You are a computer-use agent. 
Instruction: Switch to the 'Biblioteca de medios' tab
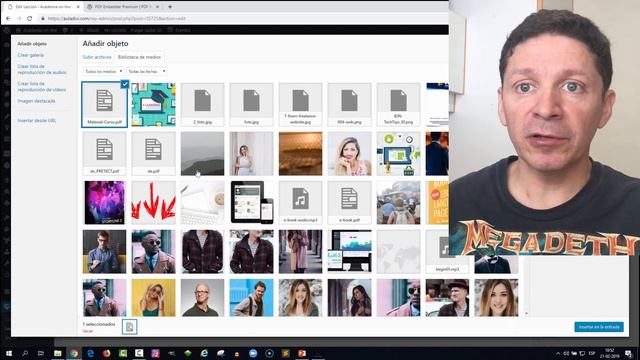[139, 57]
